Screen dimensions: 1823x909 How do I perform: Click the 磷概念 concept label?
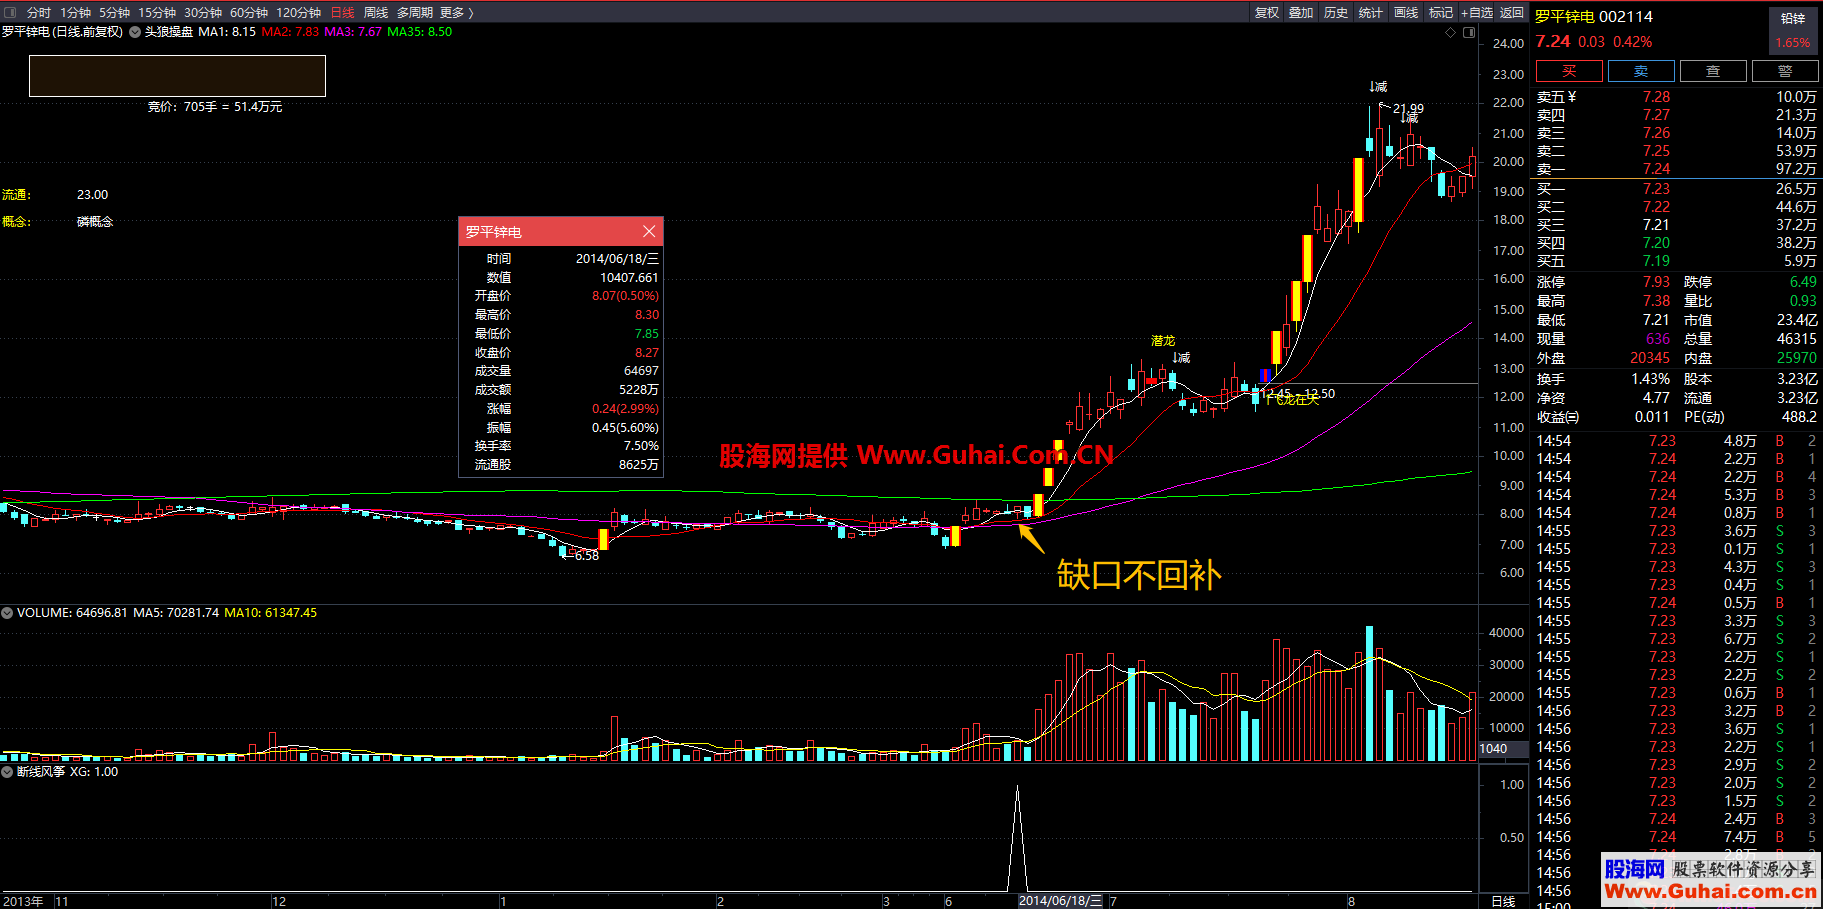coord(95,222)
